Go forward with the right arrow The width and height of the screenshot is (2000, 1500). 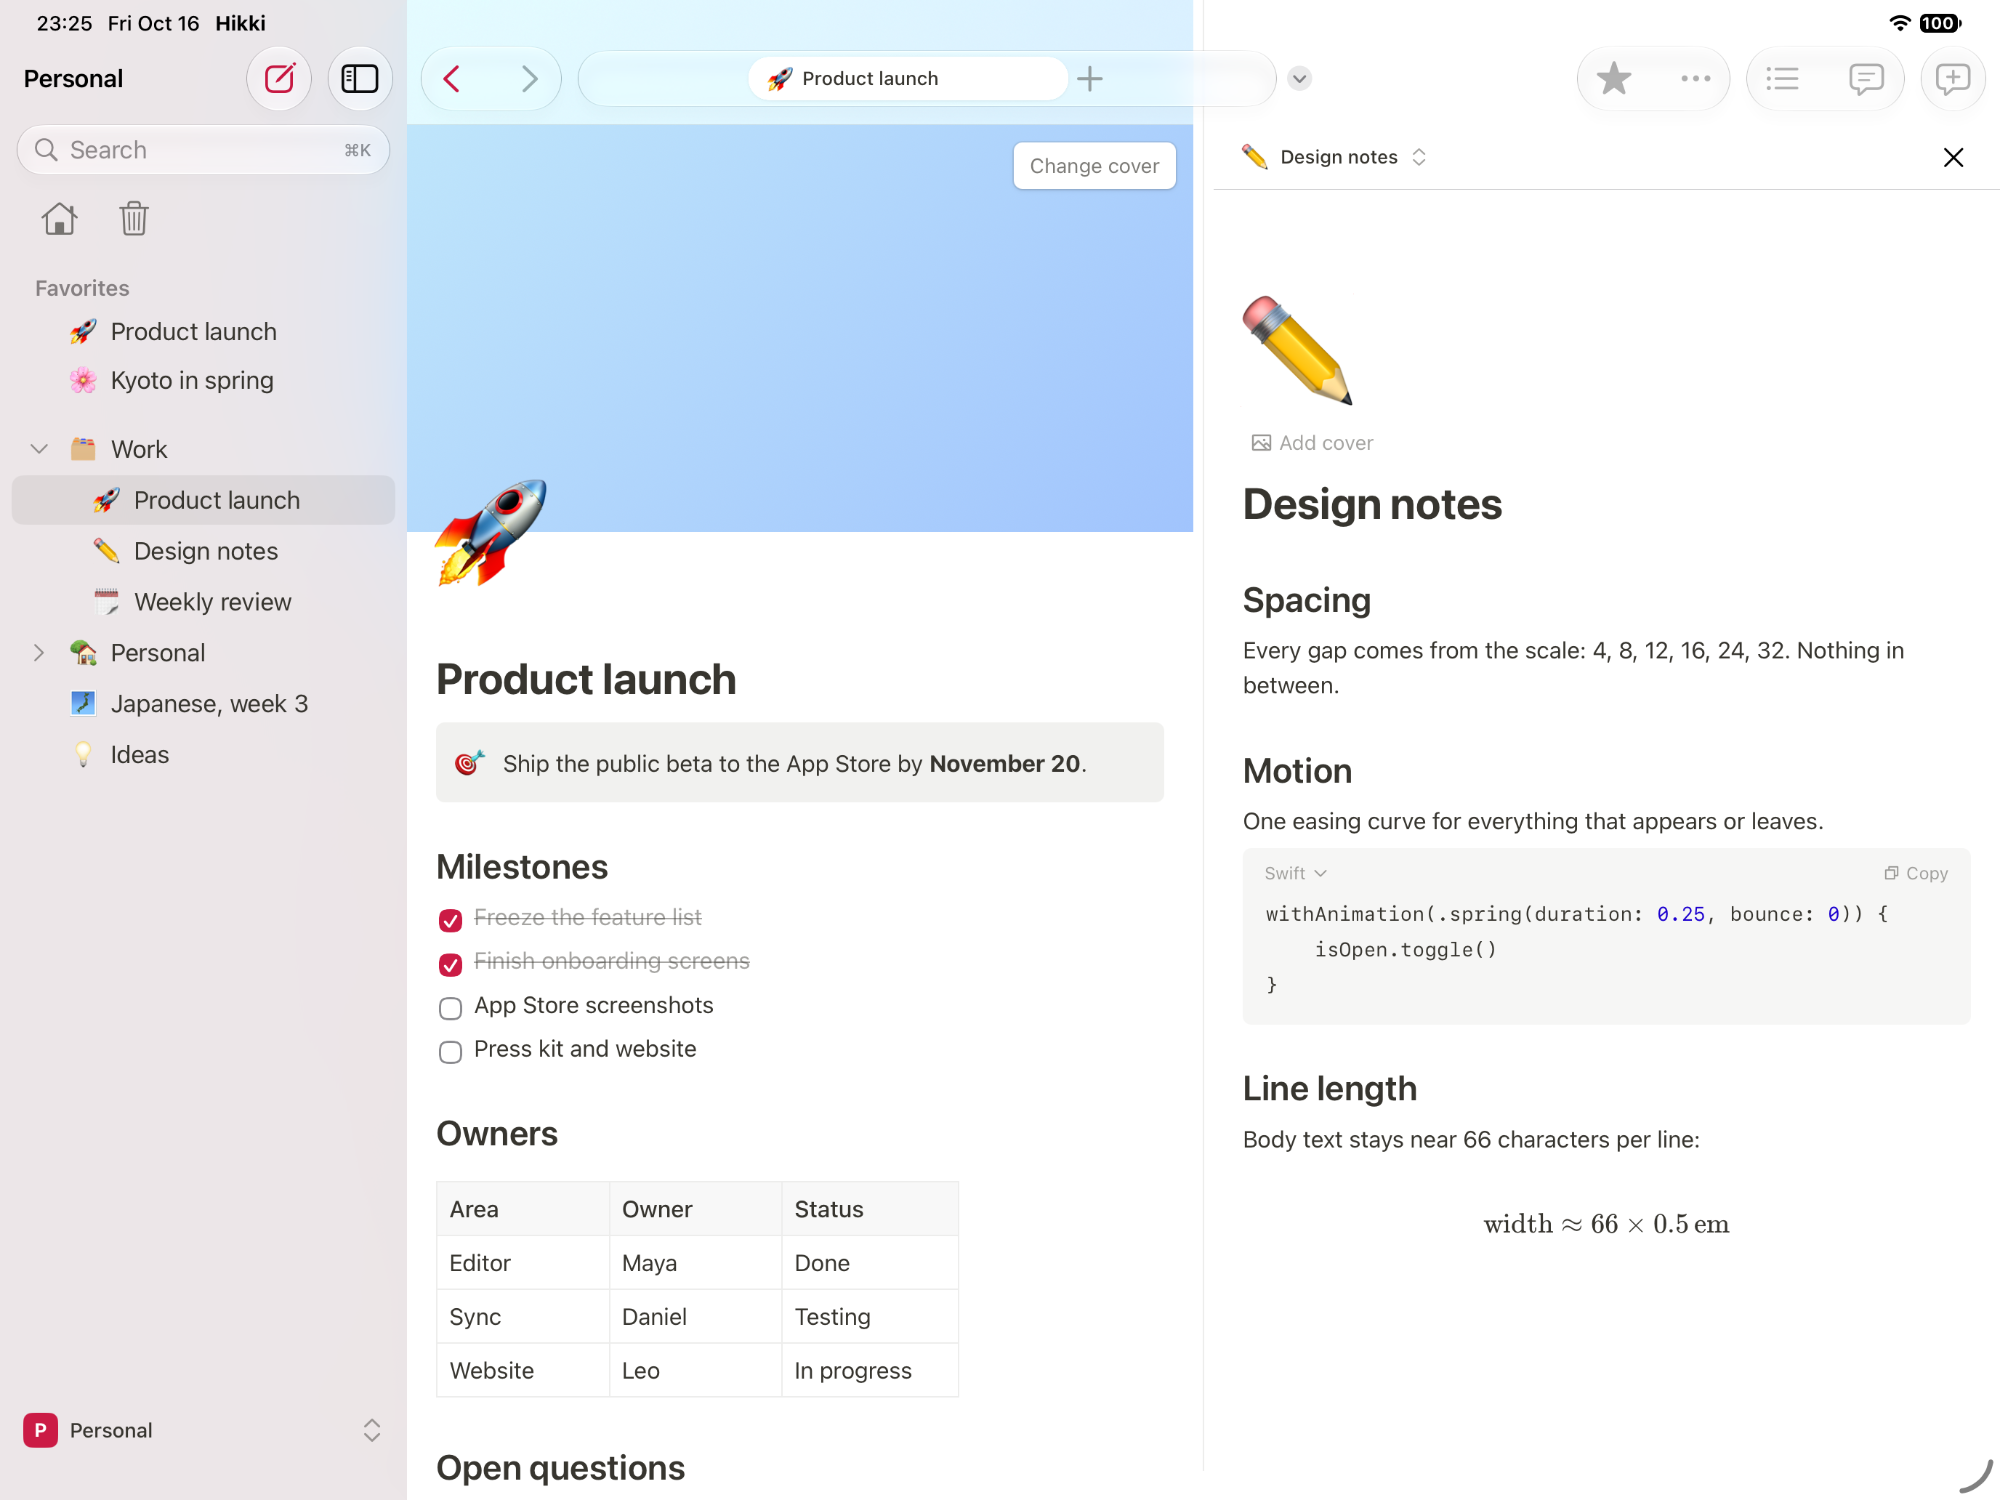point(530,78)
